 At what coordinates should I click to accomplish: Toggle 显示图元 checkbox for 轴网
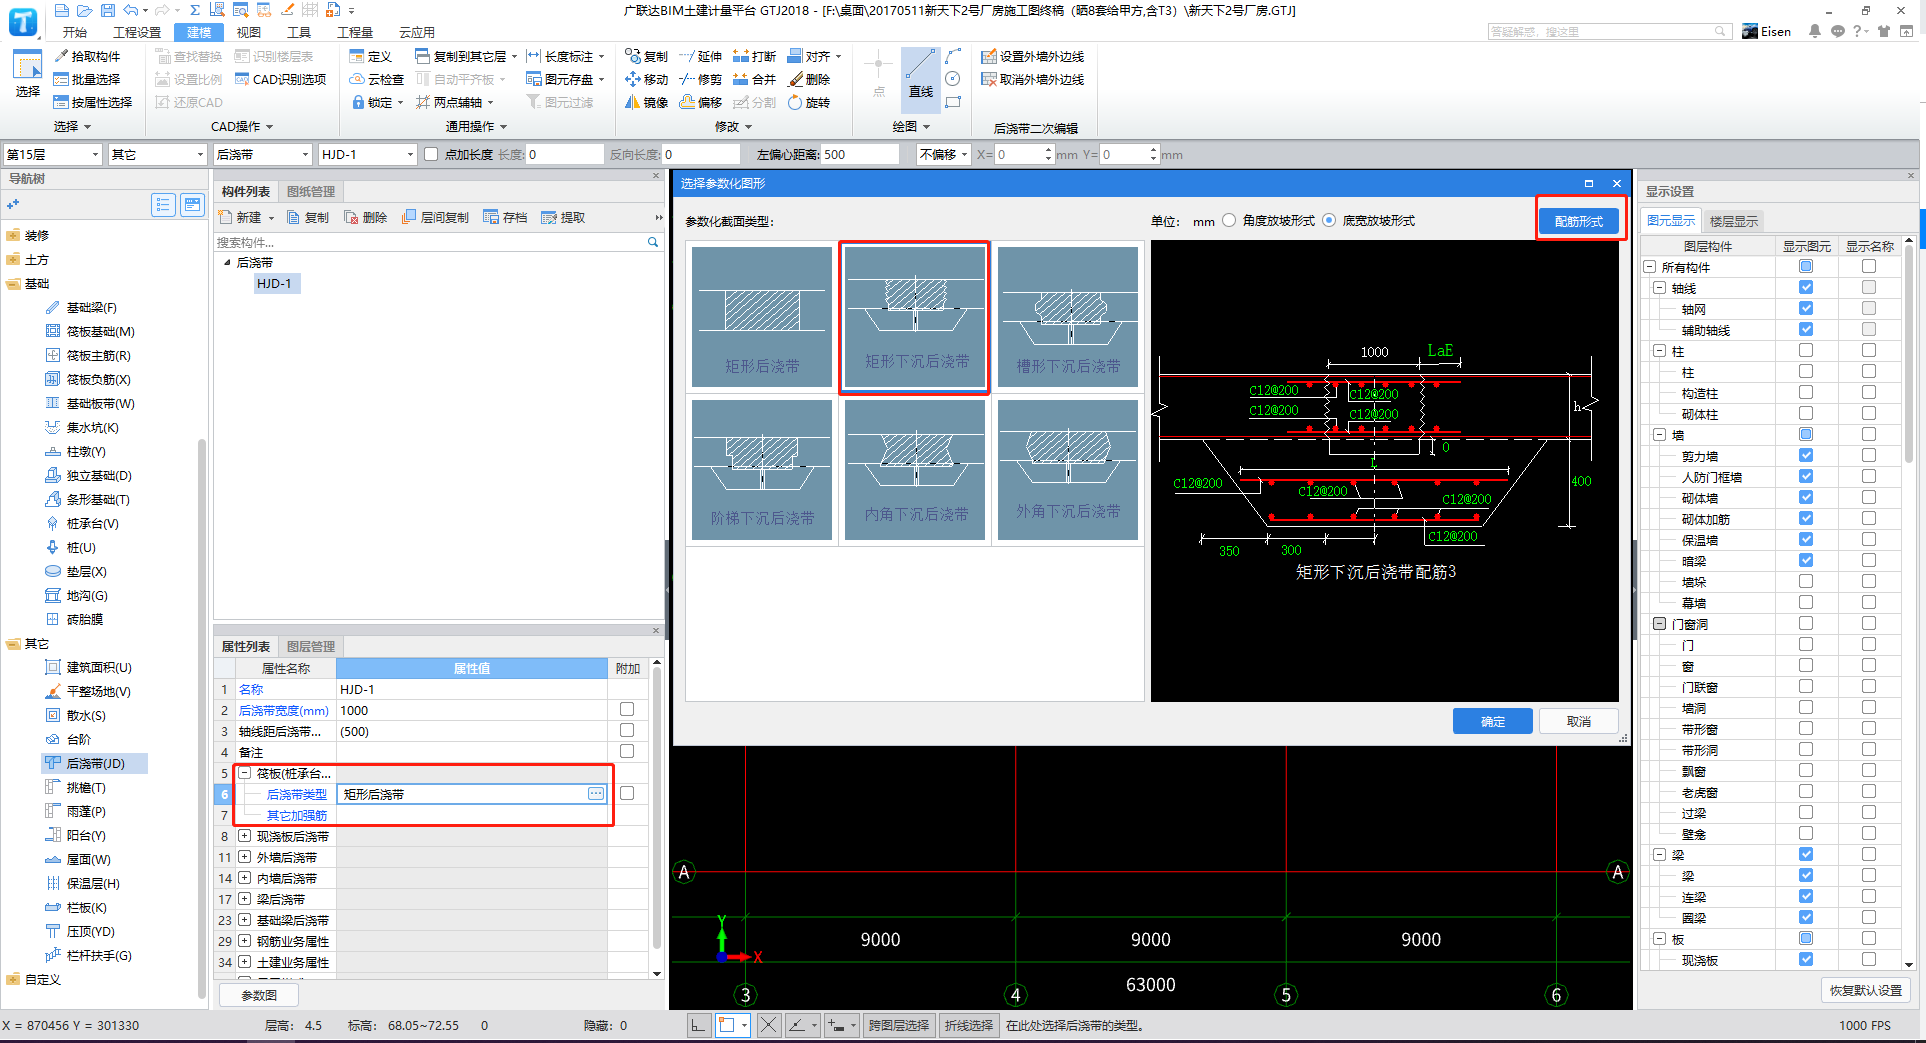pyautogui.click(x=1806, y=309)
